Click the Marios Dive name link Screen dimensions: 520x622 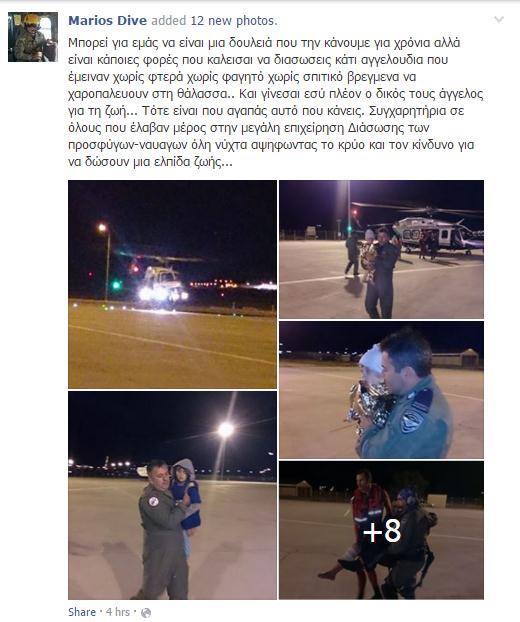[107, 21]
